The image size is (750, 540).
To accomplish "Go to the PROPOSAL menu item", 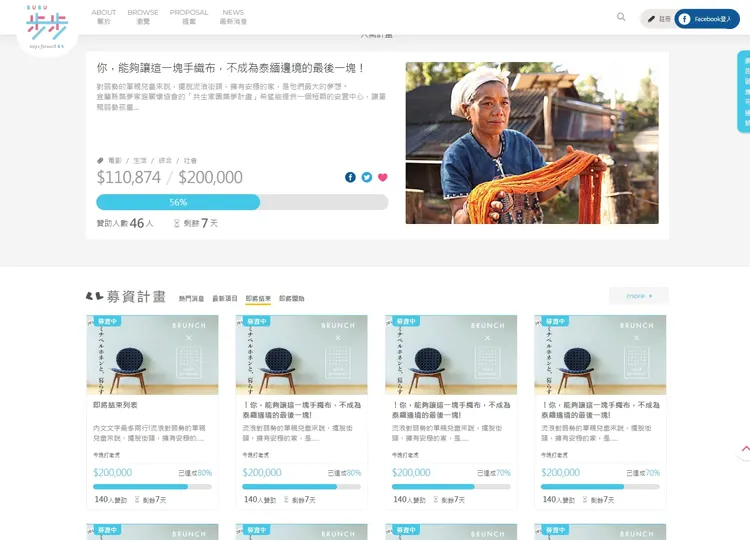I will [189, 17].
